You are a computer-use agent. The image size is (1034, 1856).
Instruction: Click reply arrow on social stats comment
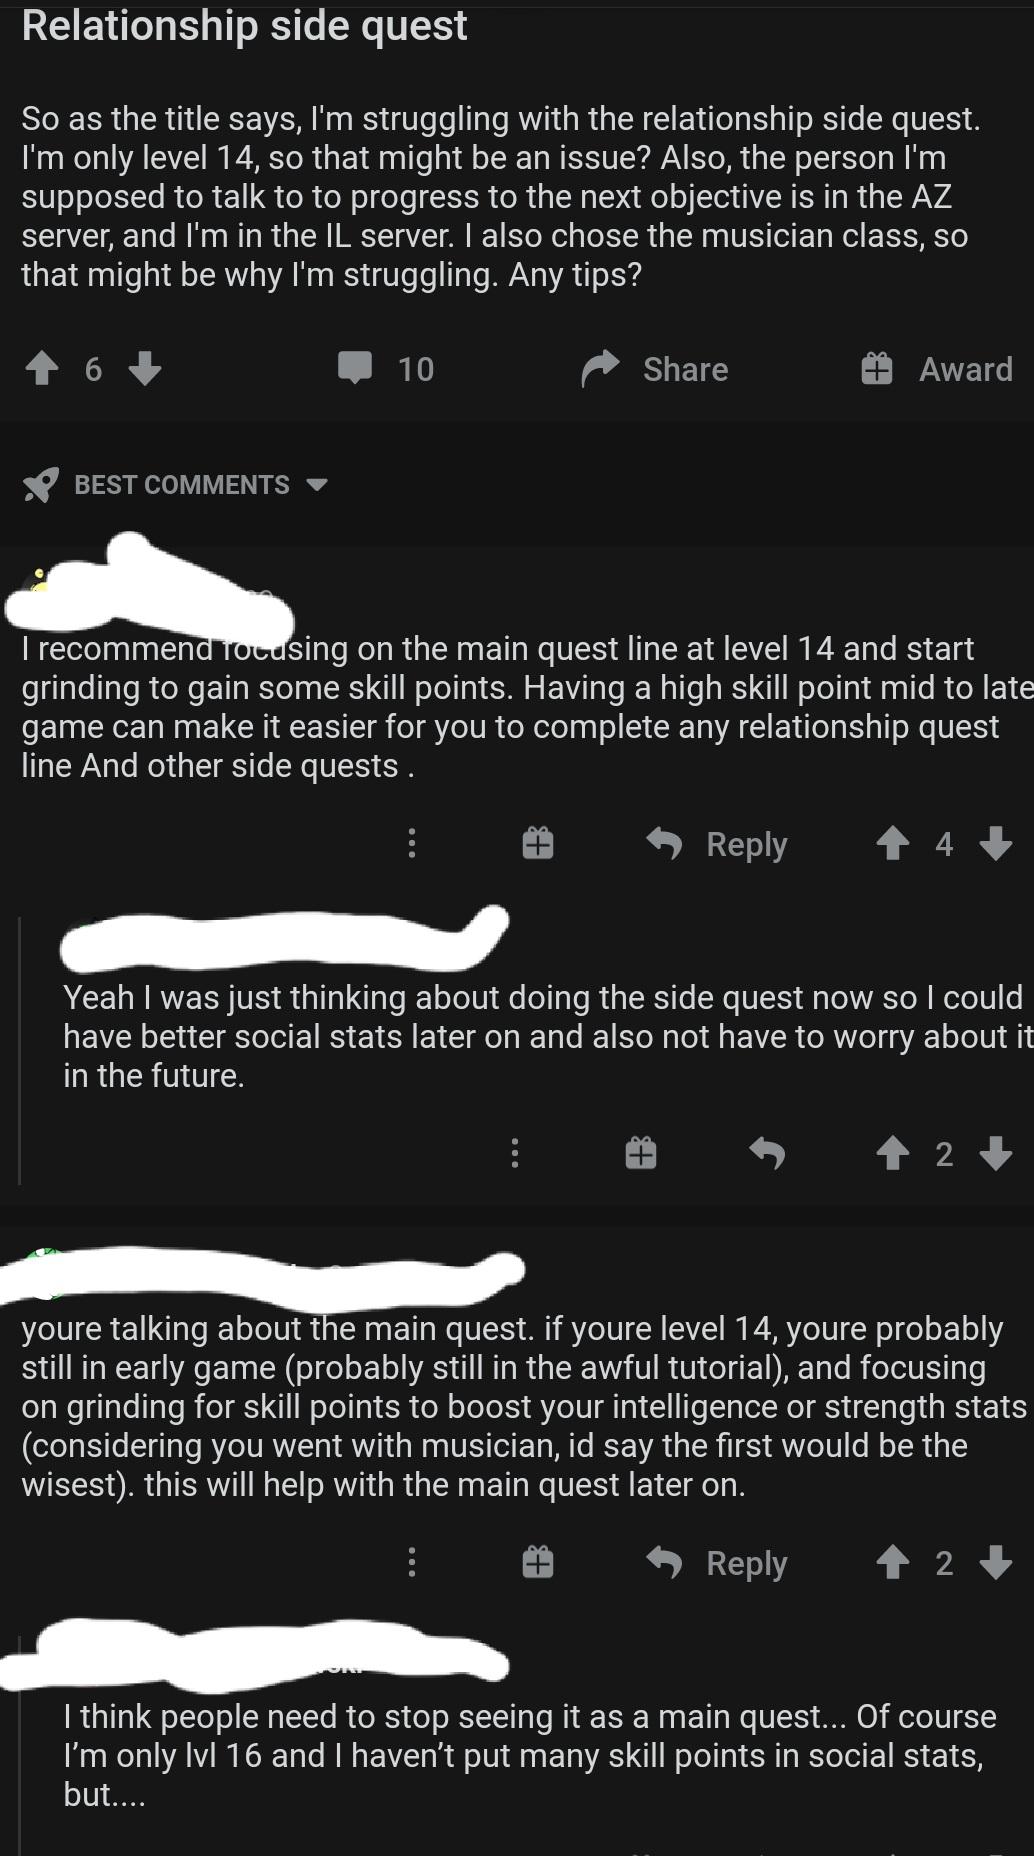(x=767, y=1154)
